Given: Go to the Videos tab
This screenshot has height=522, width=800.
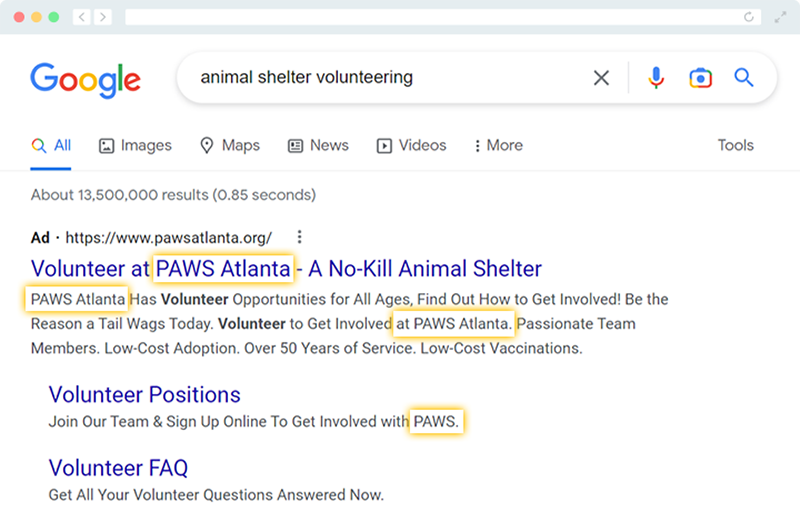Looking at the screenshot, I should click(x=411, y=145).
